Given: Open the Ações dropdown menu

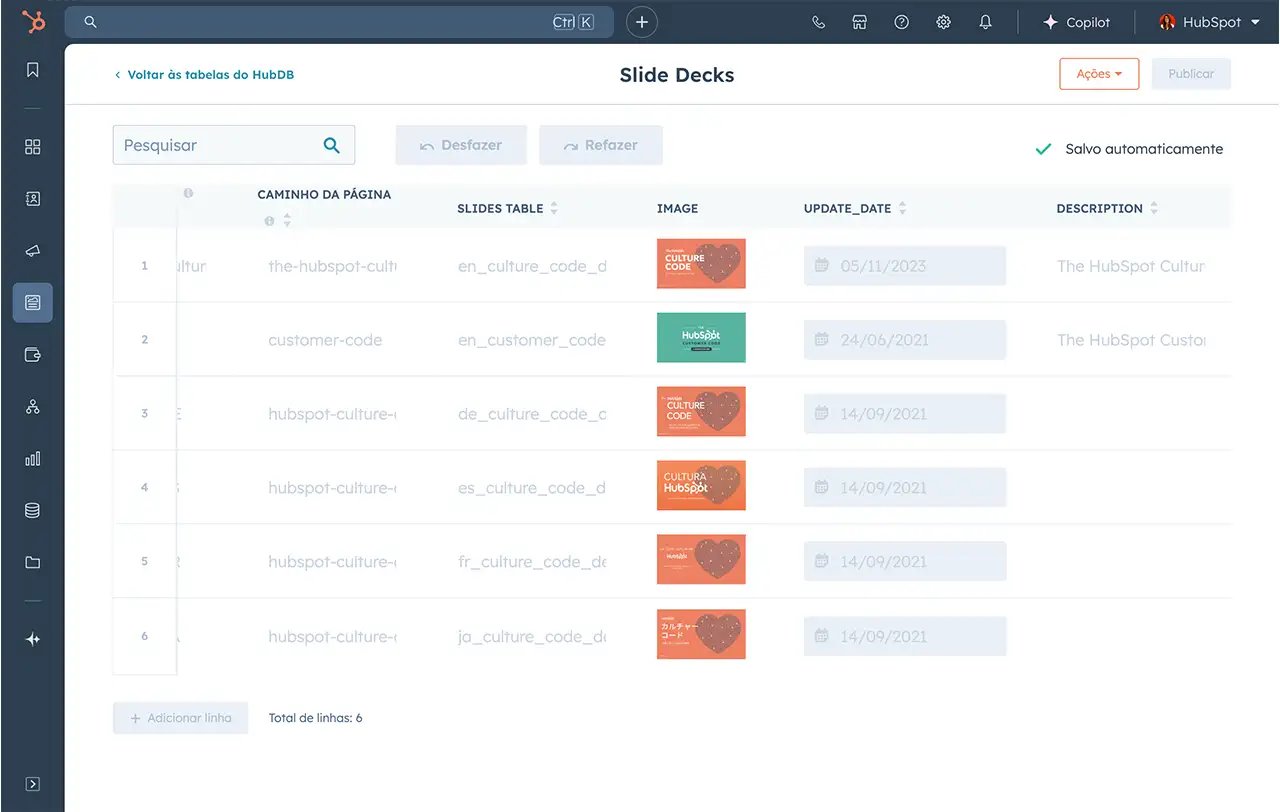Looking at the screenshot, I should [1099, 73].
